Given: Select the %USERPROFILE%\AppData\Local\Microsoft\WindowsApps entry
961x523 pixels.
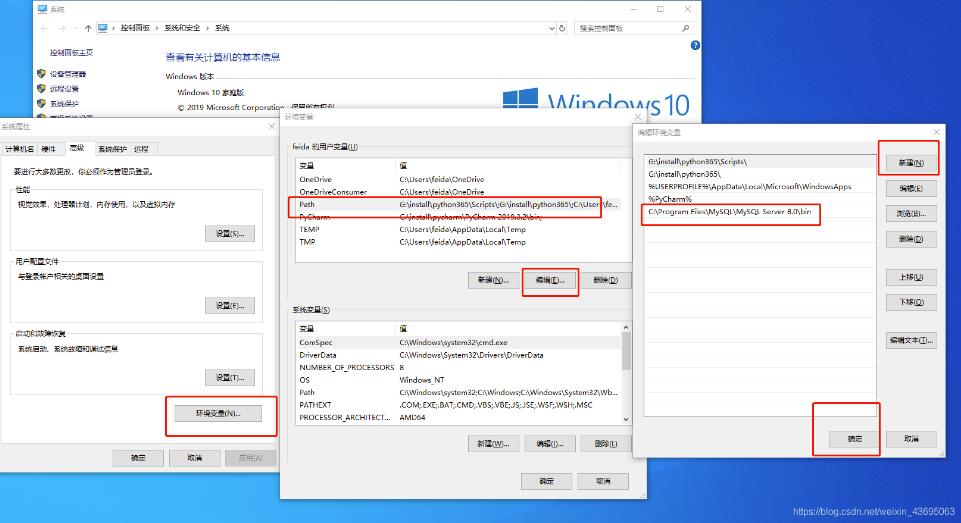Looking at the screenshot, I should (x=760, y=186).
